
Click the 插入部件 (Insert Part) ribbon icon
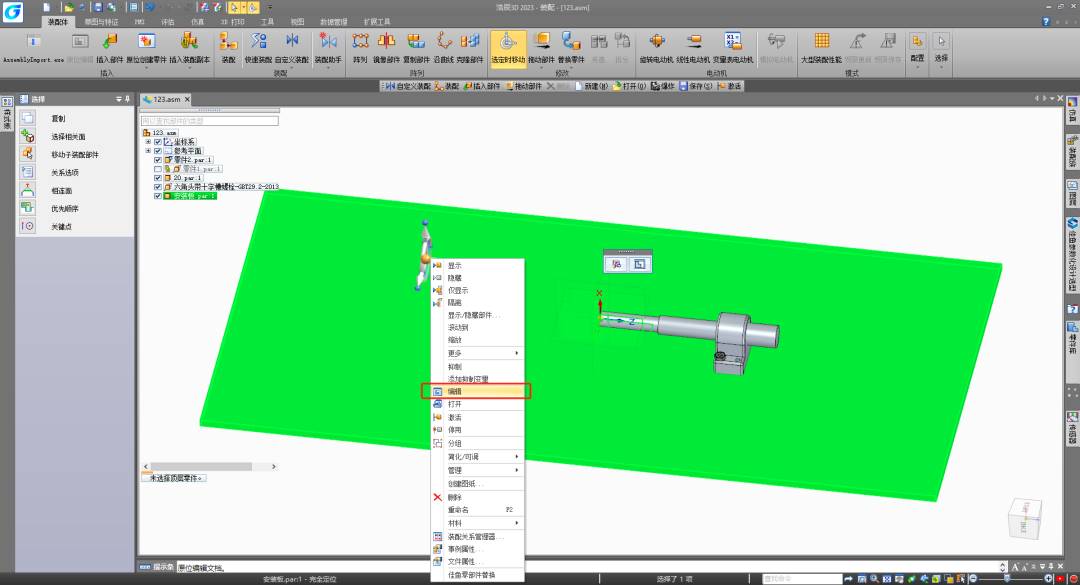click(x=108, y=46)
